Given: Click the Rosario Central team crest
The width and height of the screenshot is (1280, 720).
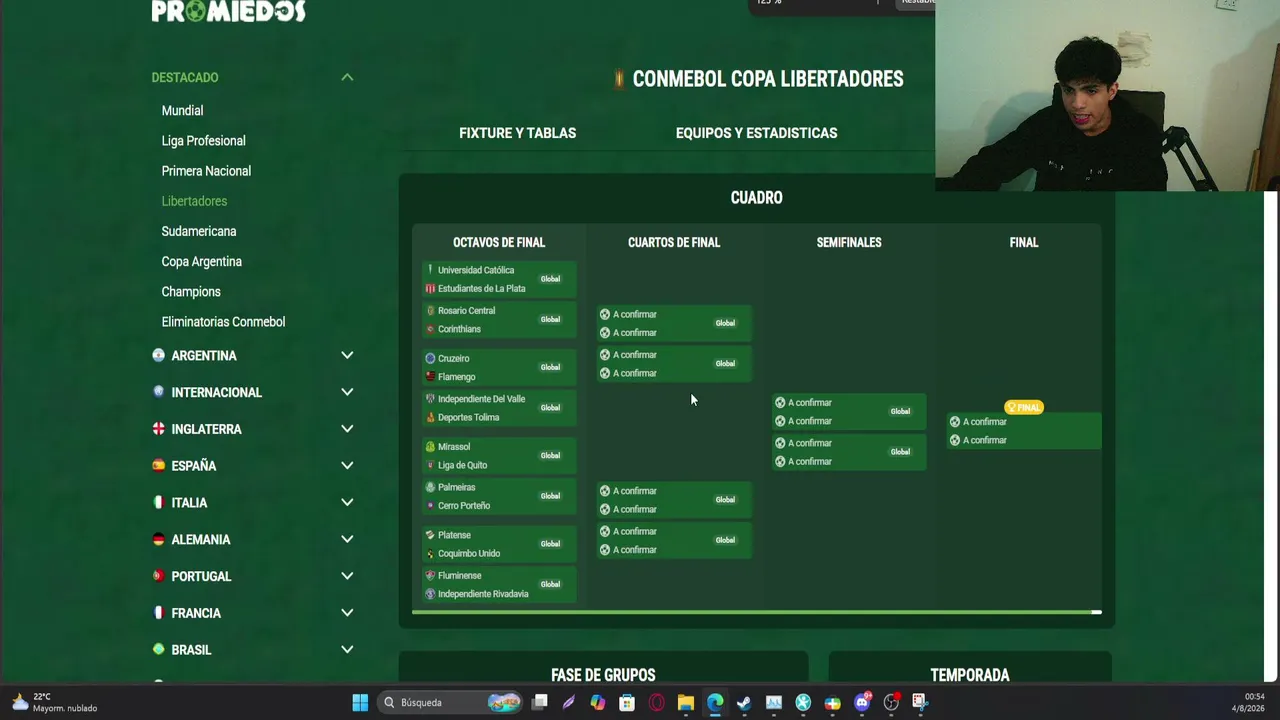Looking at the screenshot, I should click(430, 311).
